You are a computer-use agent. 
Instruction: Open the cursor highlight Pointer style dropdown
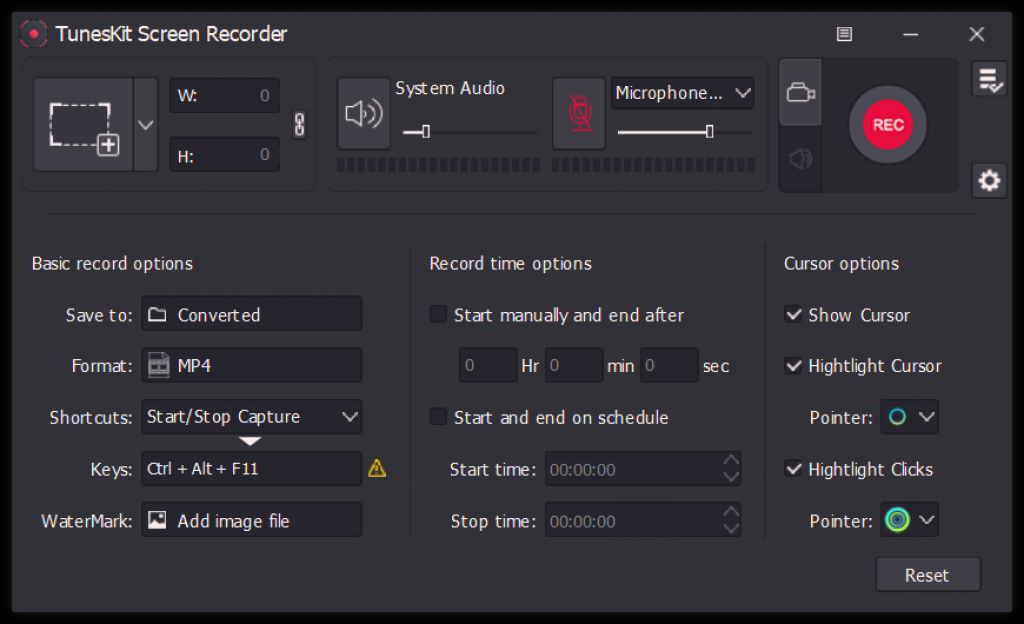click(x=910, y=416)
